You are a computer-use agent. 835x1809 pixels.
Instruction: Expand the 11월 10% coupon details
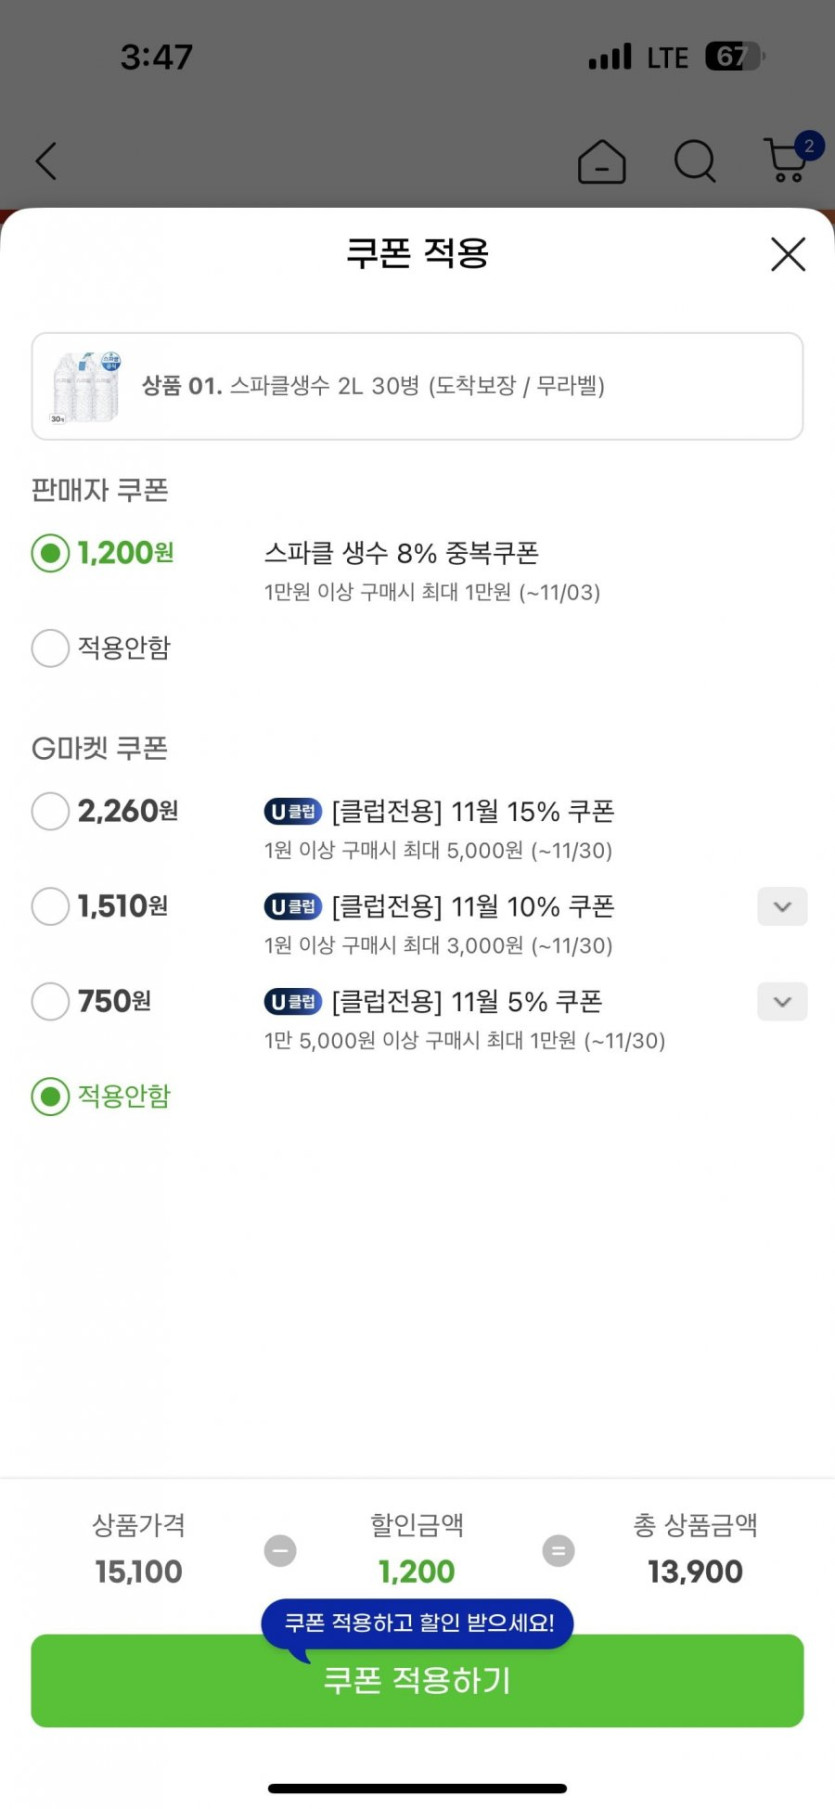782,907
